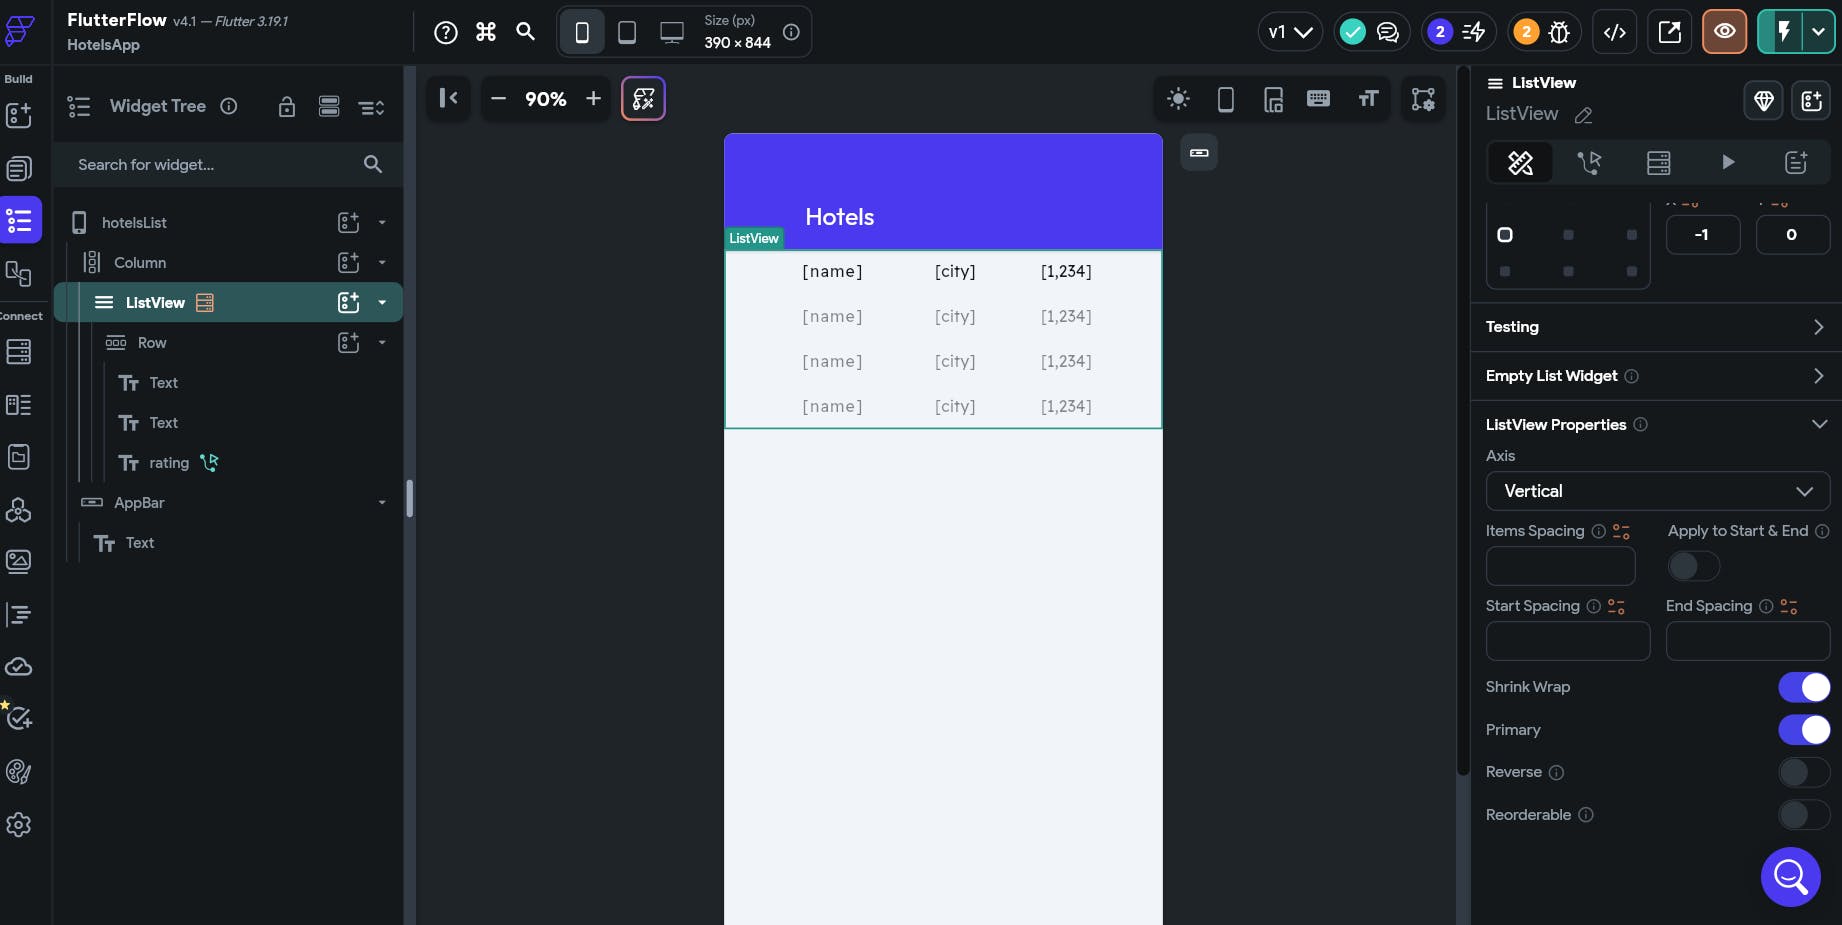Add child widget to Column
This screenshot has height=925, width=1842.
coord(348,262)
